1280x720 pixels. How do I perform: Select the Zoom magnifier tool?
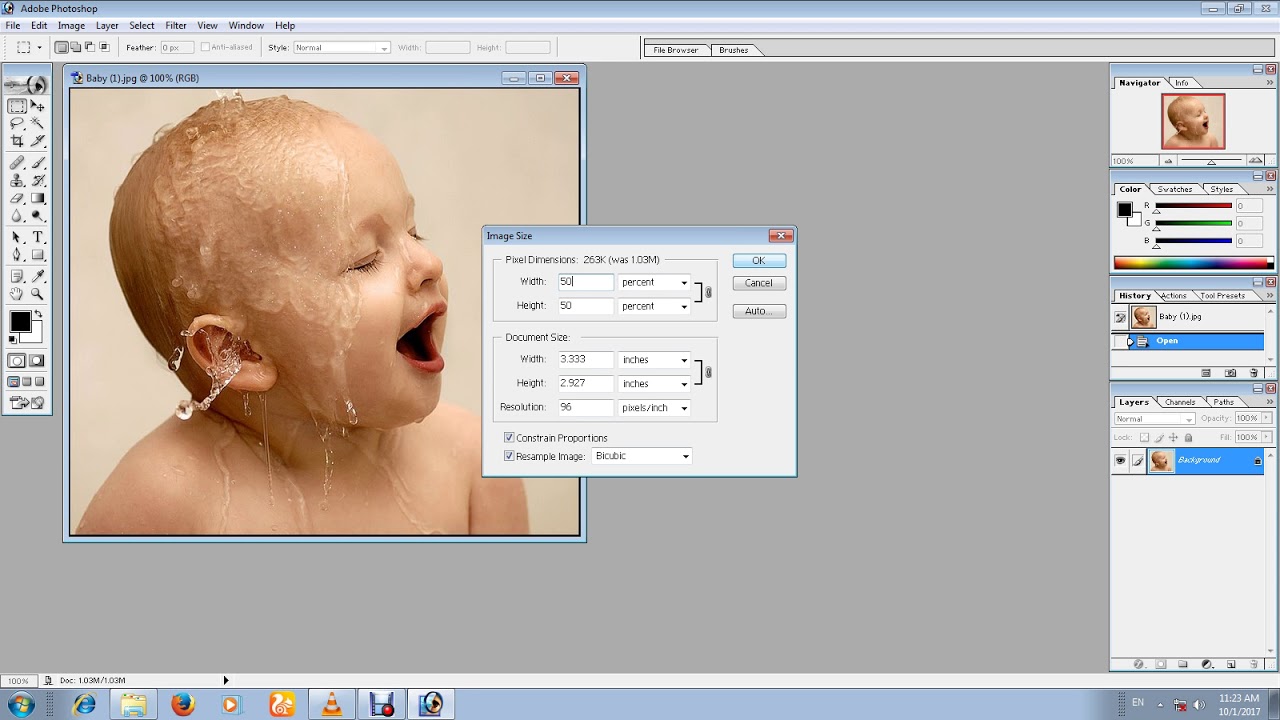(38, 294)
